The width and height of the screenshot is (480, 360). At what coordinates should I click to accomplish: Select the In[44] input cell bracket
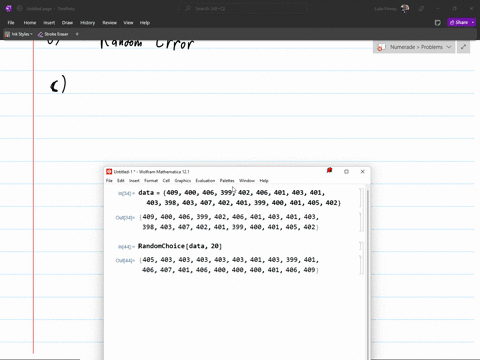(361, 246)
